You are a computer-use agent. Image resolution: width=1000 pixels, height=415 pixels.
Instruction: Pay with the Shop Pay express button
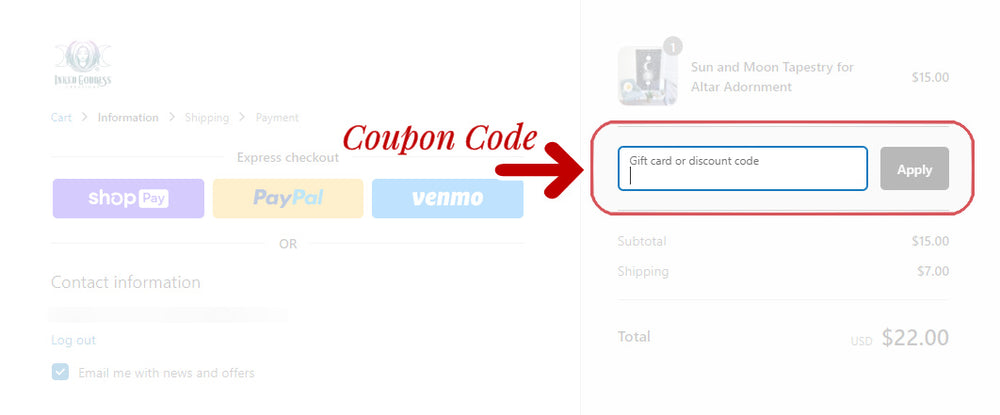click(128, 198)
